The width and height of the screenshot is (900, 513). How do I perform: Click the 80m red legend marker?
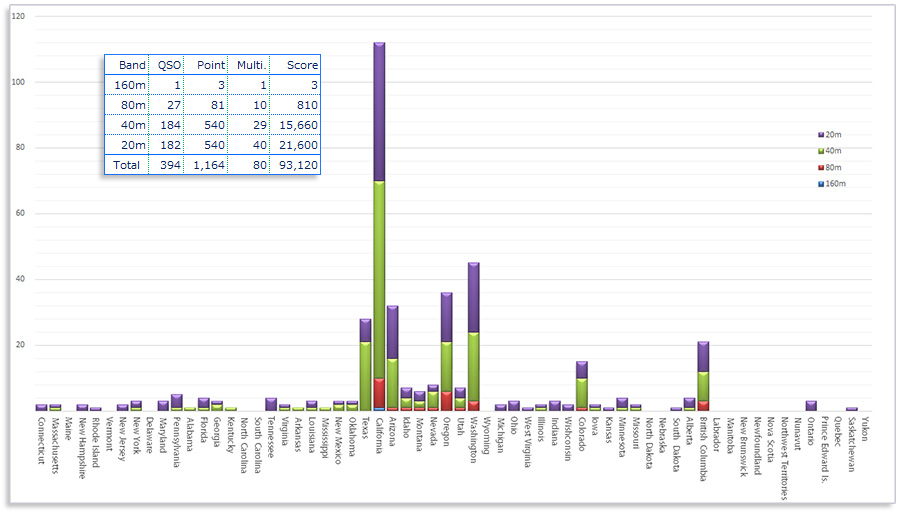coord(821,167)
